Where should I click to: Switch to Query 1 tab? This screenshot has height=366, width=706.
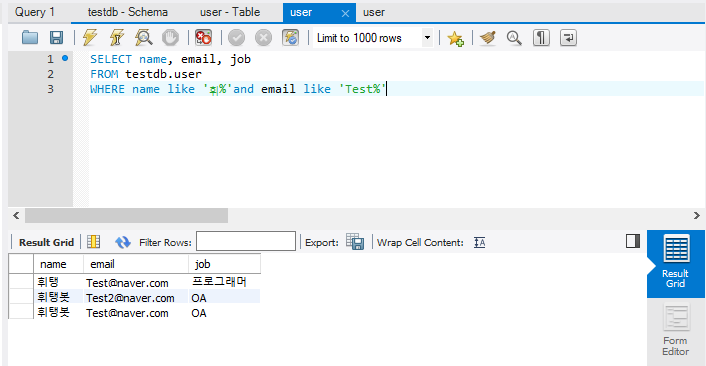(x=35, y=12)
